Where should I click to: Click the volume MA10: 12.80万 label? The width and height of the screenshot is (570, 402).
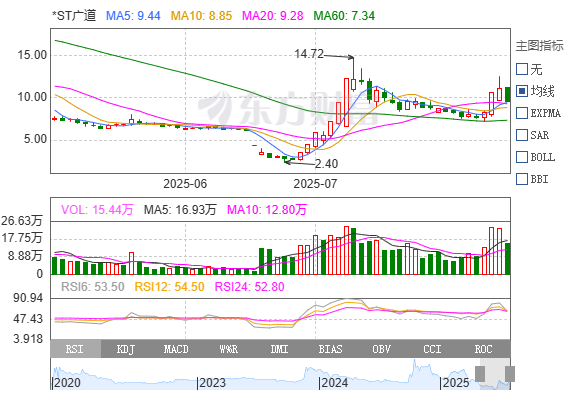pos(267,210)
